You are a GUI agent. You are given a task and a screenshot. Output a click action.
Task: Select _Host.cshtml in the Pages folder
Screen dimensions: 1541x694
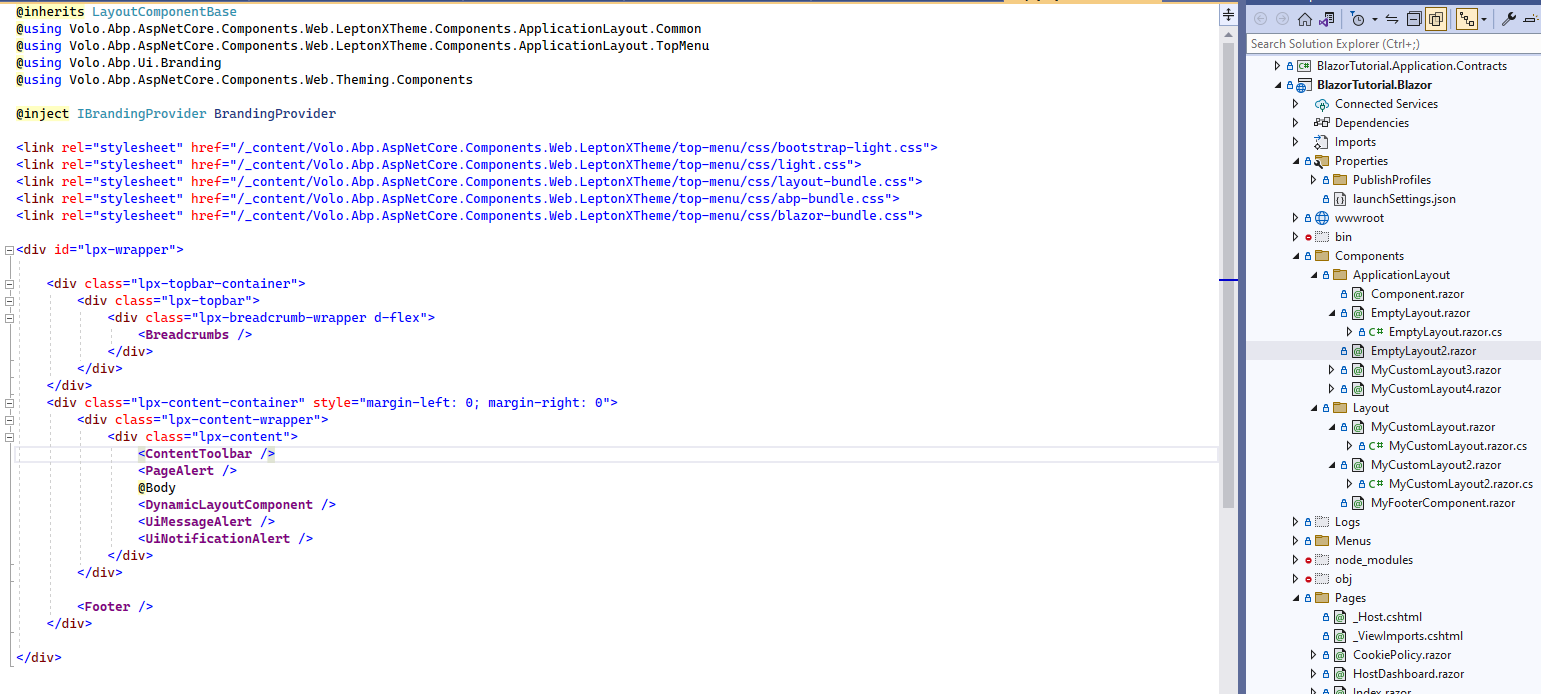1387,617
